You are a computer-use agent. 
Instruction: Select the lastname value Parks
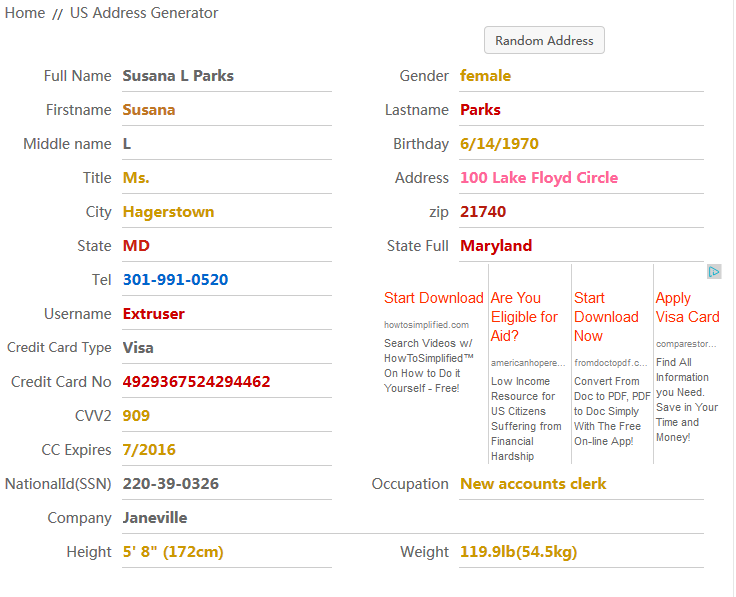(x=480, y=110)
